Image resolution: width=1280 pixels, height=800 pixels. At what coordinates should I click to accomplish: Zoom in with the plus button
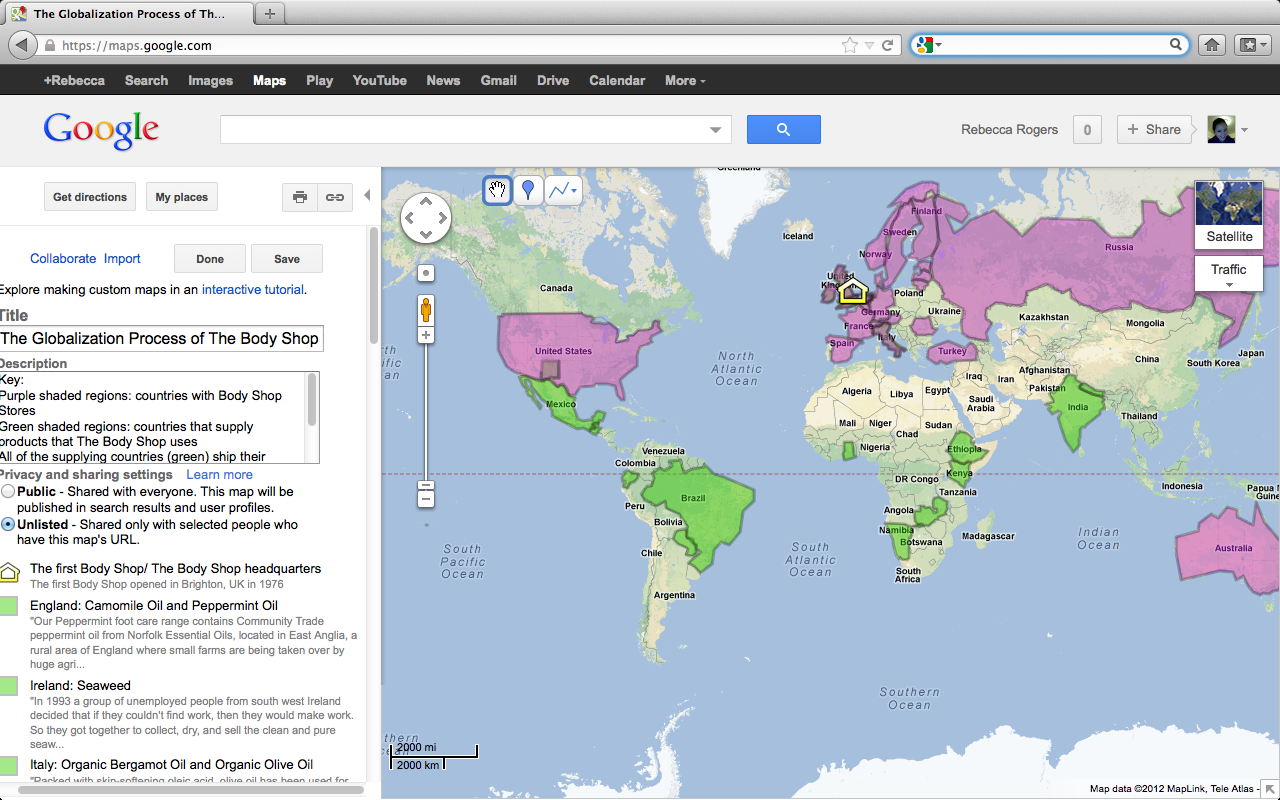(426, 335)
